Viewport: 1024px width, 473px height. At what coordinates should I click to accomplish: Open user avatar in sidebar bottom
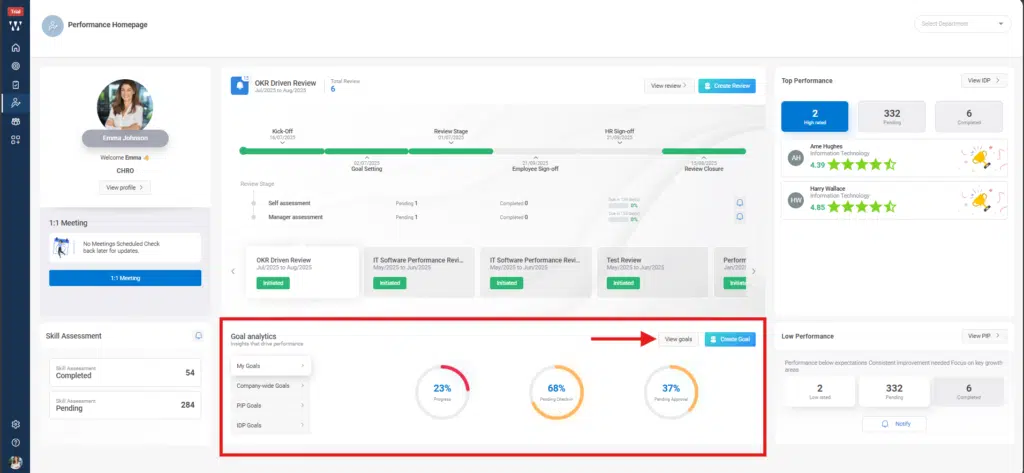click(15, 460)
